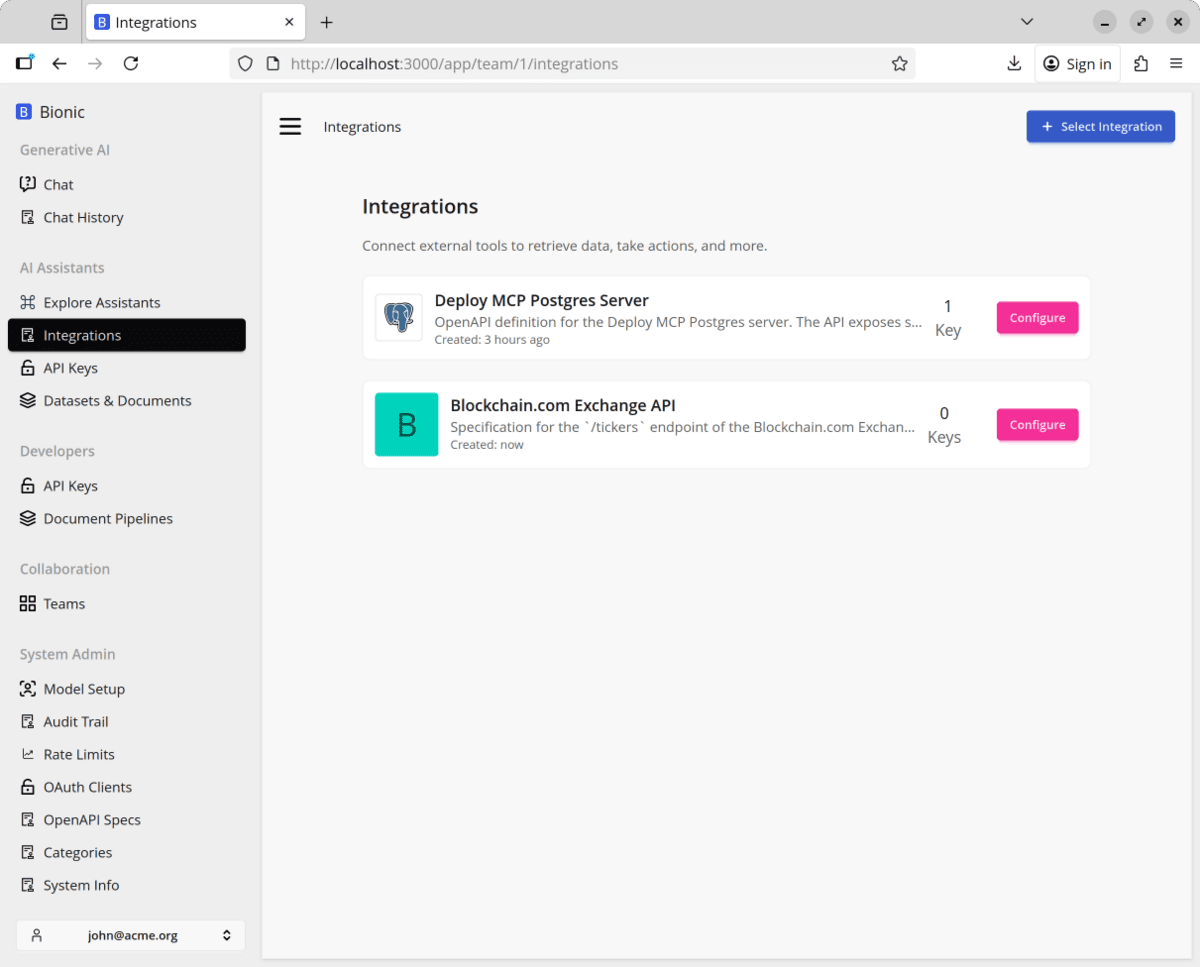Reload the page using refresh icon

pyautogui.click(x=131, y=64)
